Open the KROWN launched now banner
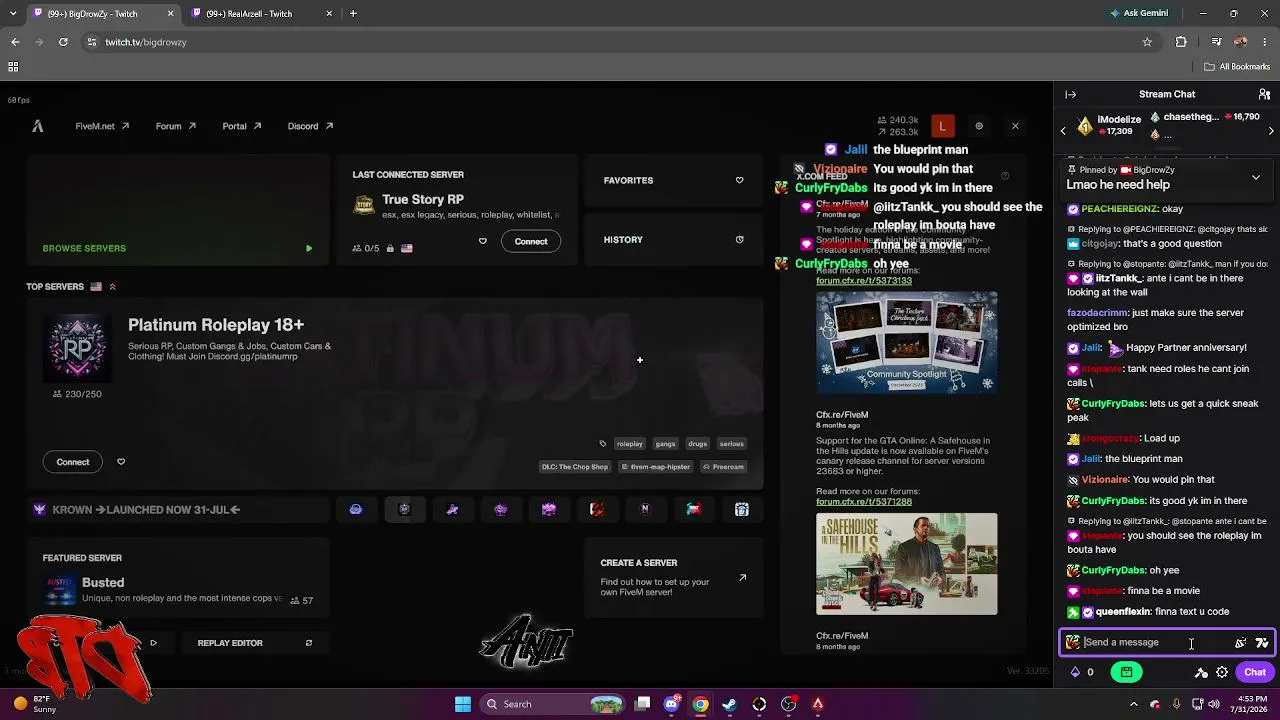Viewport: 1280px width, 720px height. [x=178, y=510]
